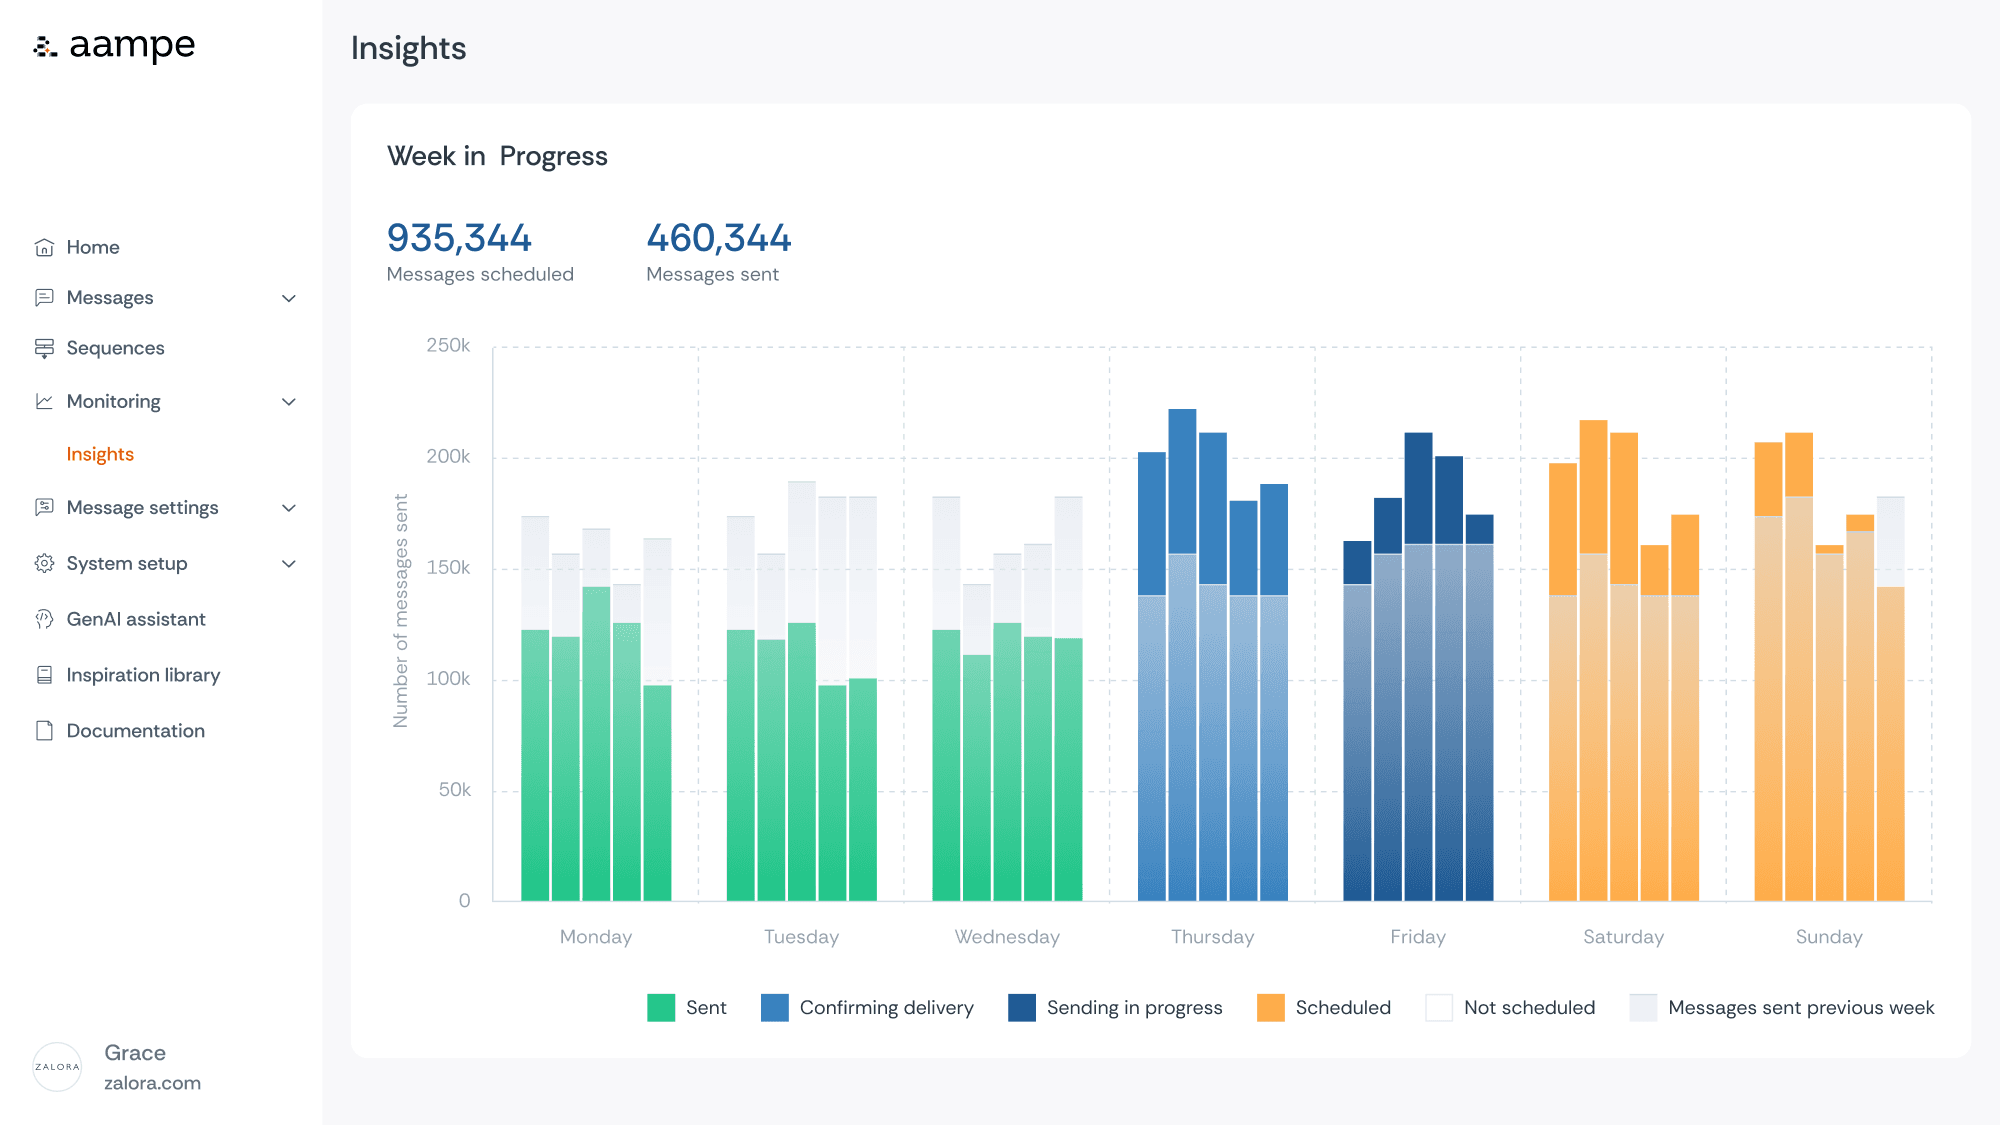Click the Monitoring chart icon
The image size is (2000, 1125).
click(x=44, y=401)
